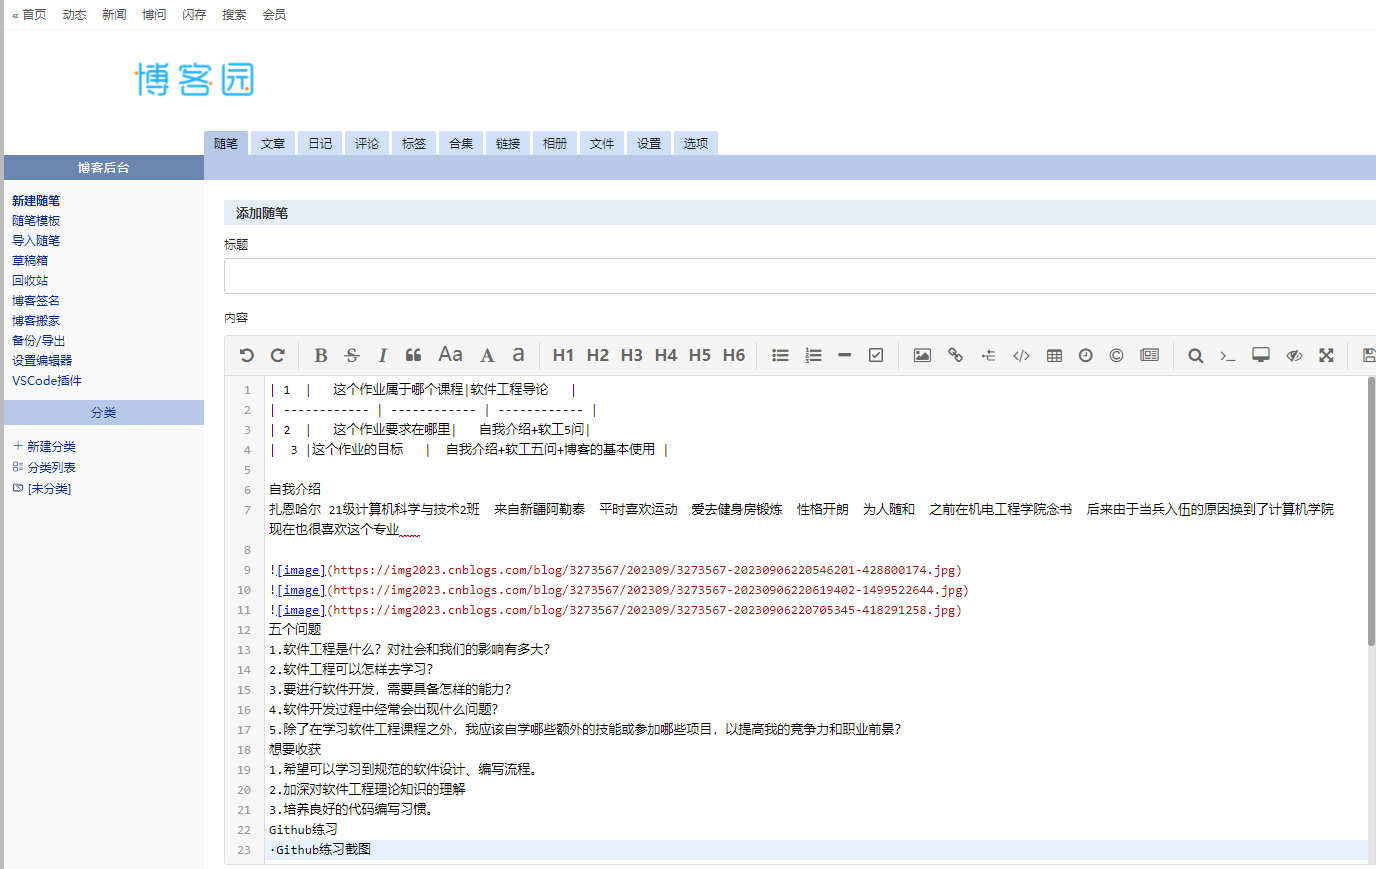Insert an H1 heading

coord(563,355)
